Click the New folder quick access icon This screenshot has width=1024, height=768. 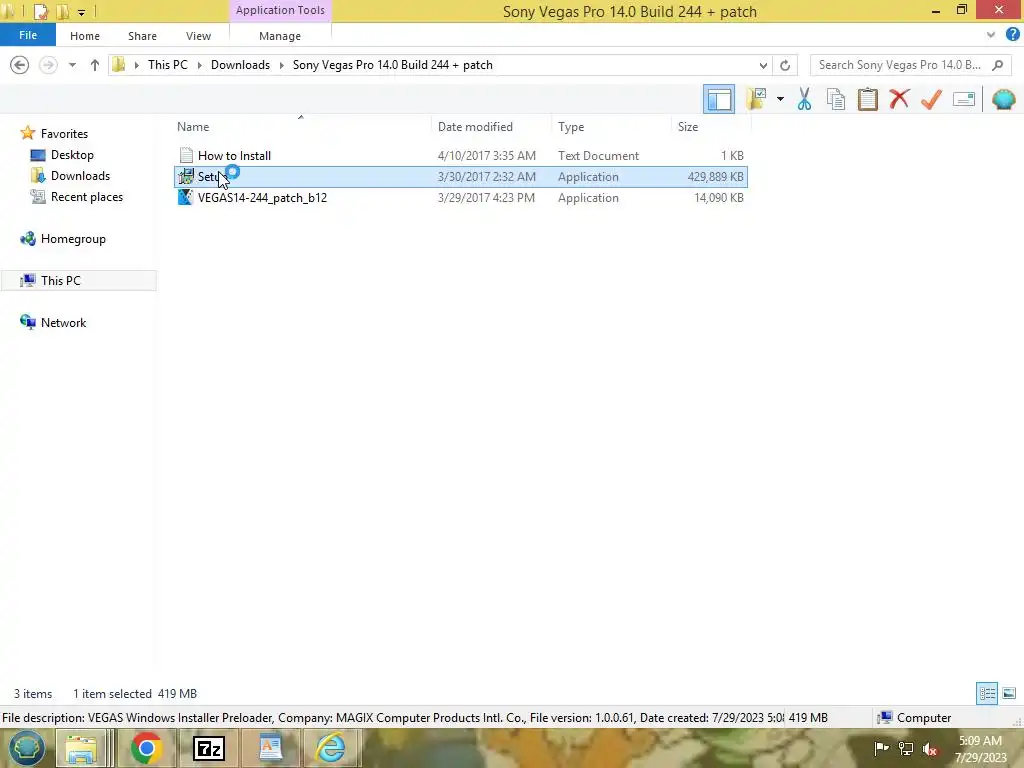point(63,11)
